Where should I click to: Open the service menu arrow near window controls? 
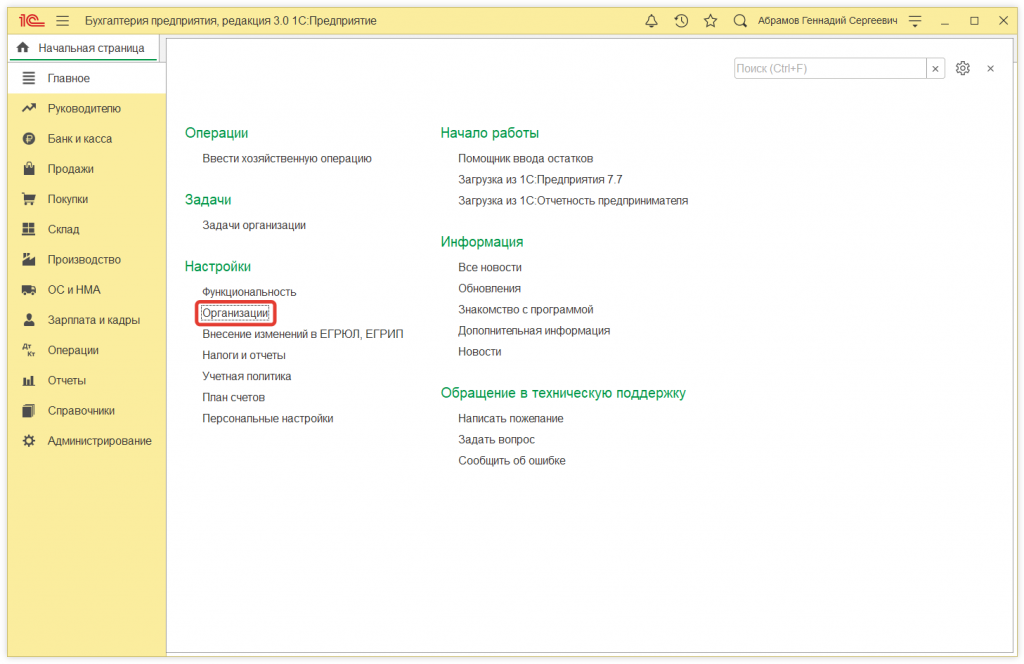pos(915,20)
